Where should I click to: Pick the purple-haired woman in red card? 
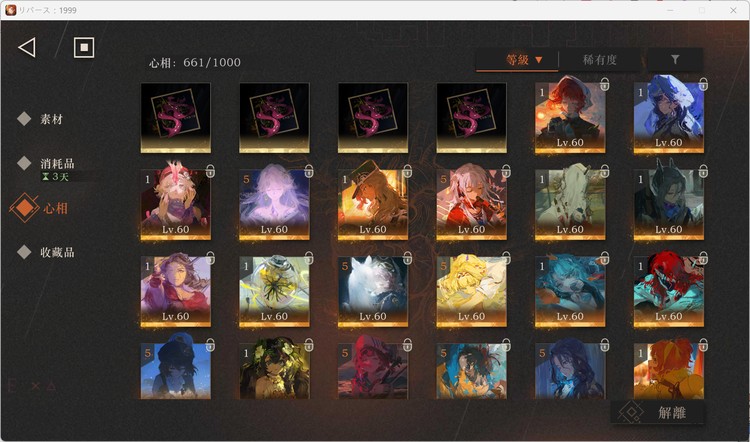click(176, 292)
